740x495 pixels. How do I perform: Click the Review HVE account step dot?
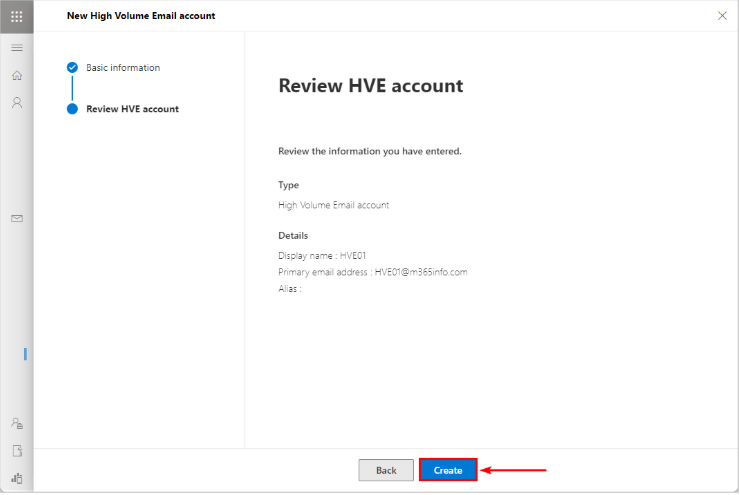(72, 109)
